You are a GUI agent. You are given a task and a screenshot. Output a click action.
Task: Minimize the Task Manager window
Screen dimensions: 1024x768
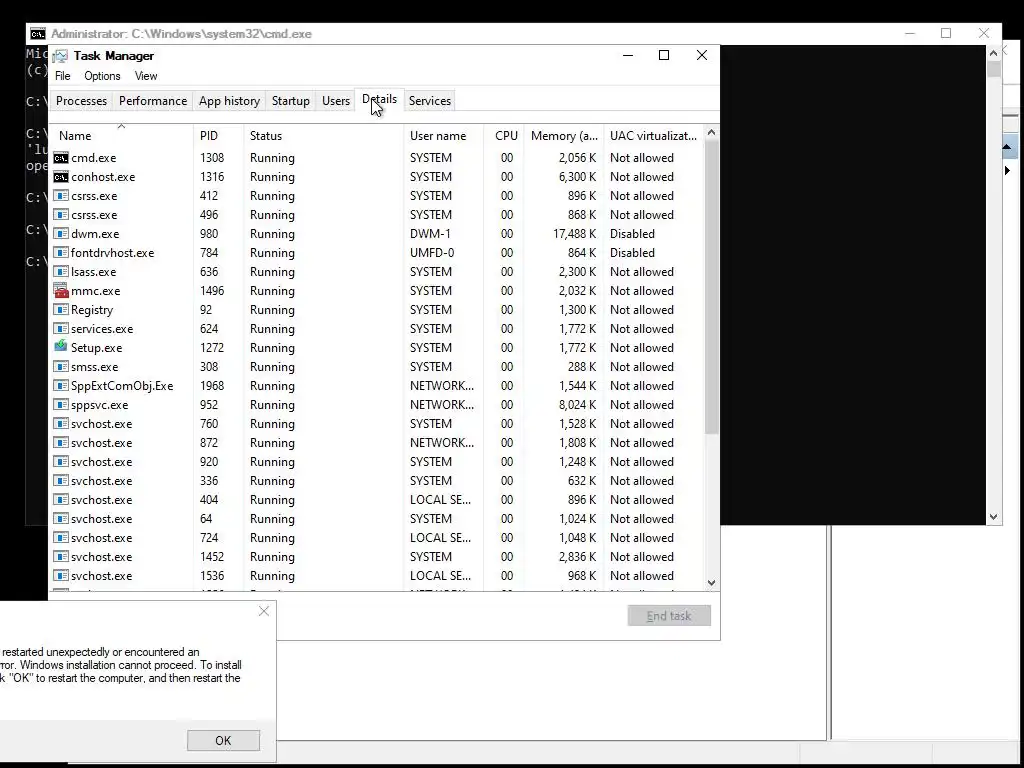pos(628,56)
